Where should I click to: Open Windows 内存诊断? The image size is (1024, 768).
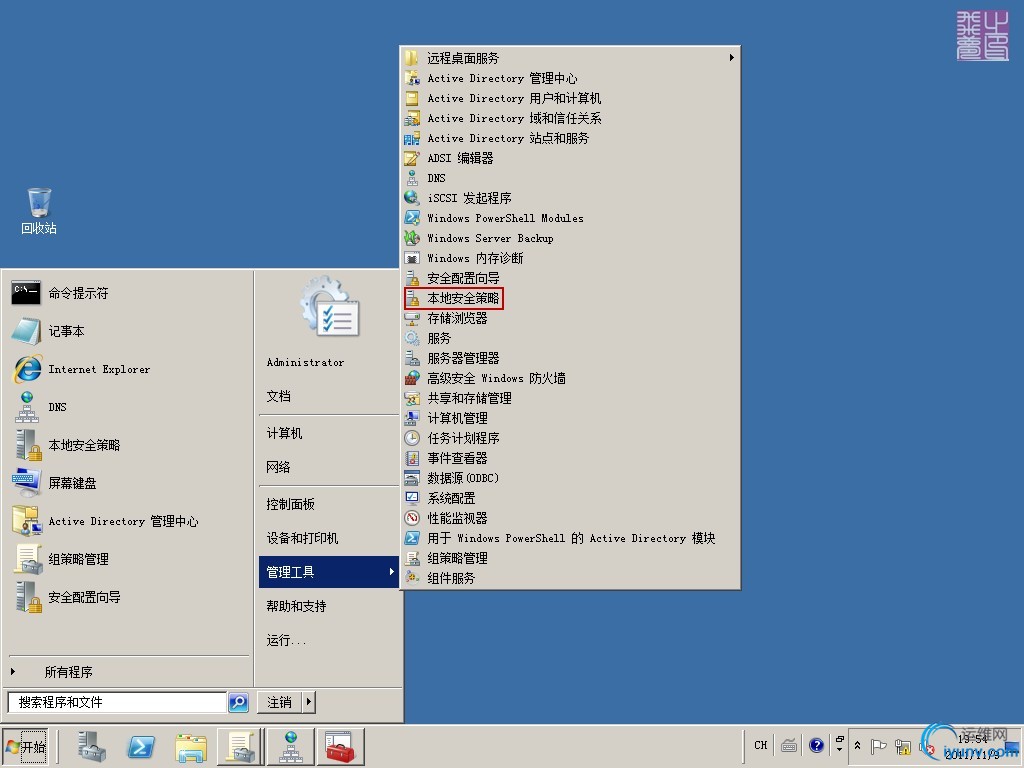(x=570, y=258)
